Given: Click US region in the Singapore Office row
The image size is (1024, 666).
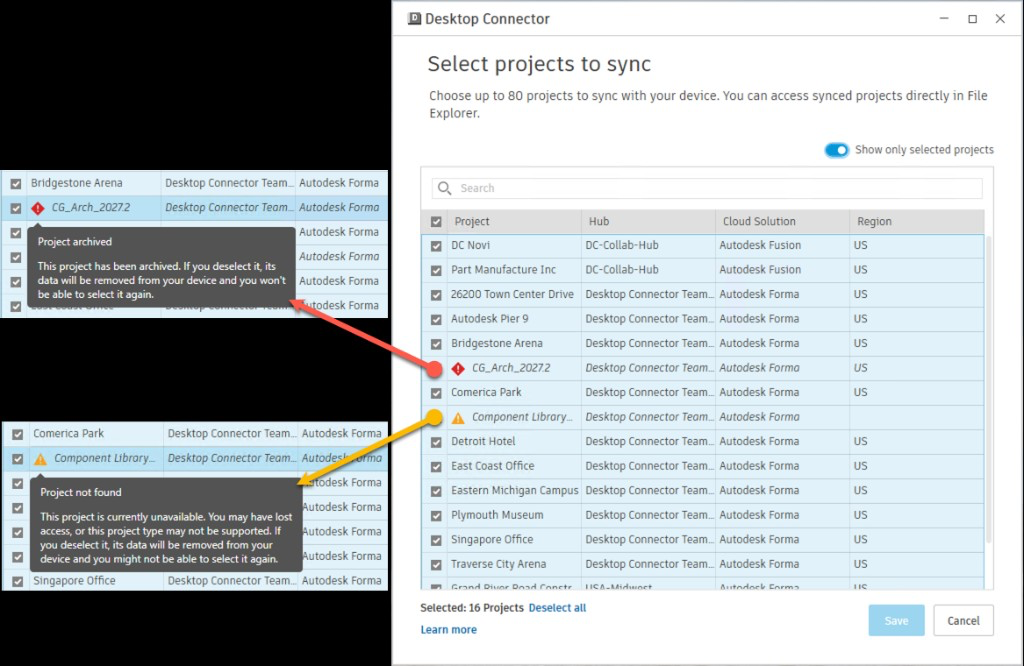Looking at the screenshot, I should click(860, 539).
